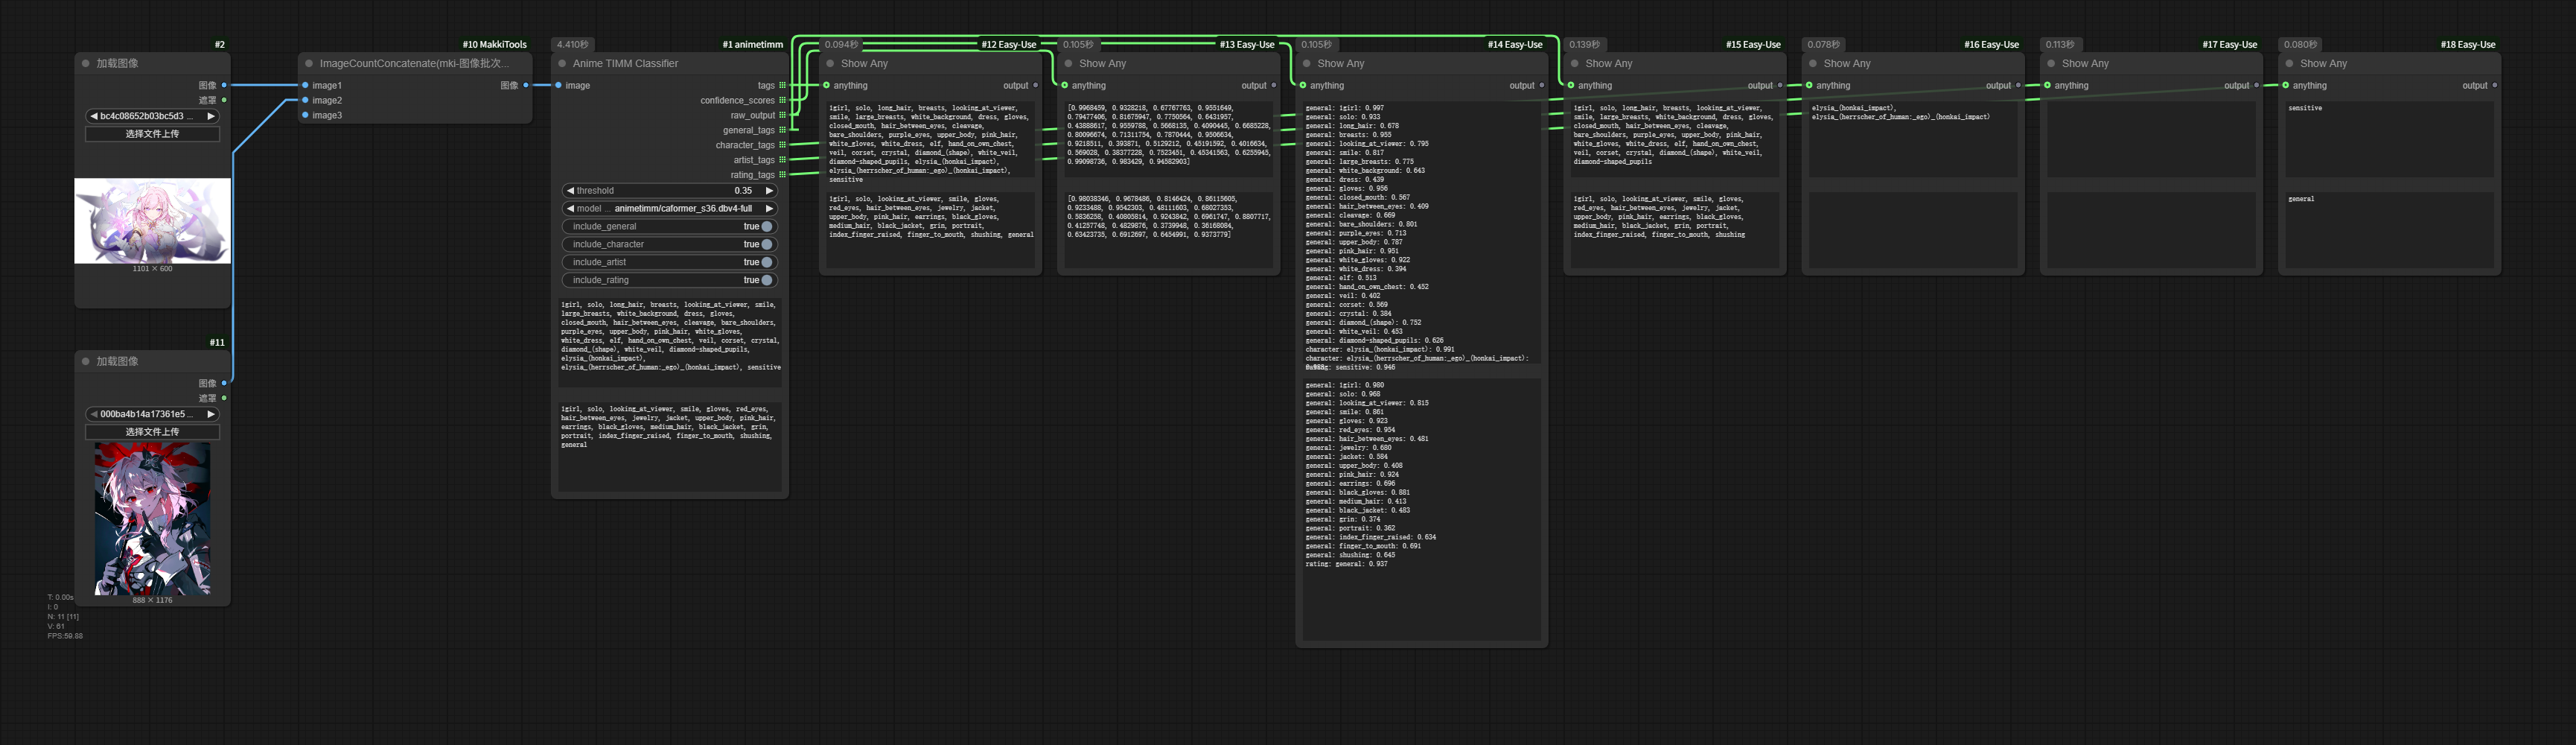Click the 遮罩 output port on node #2

pyautogui.click(x=224, y=100)
